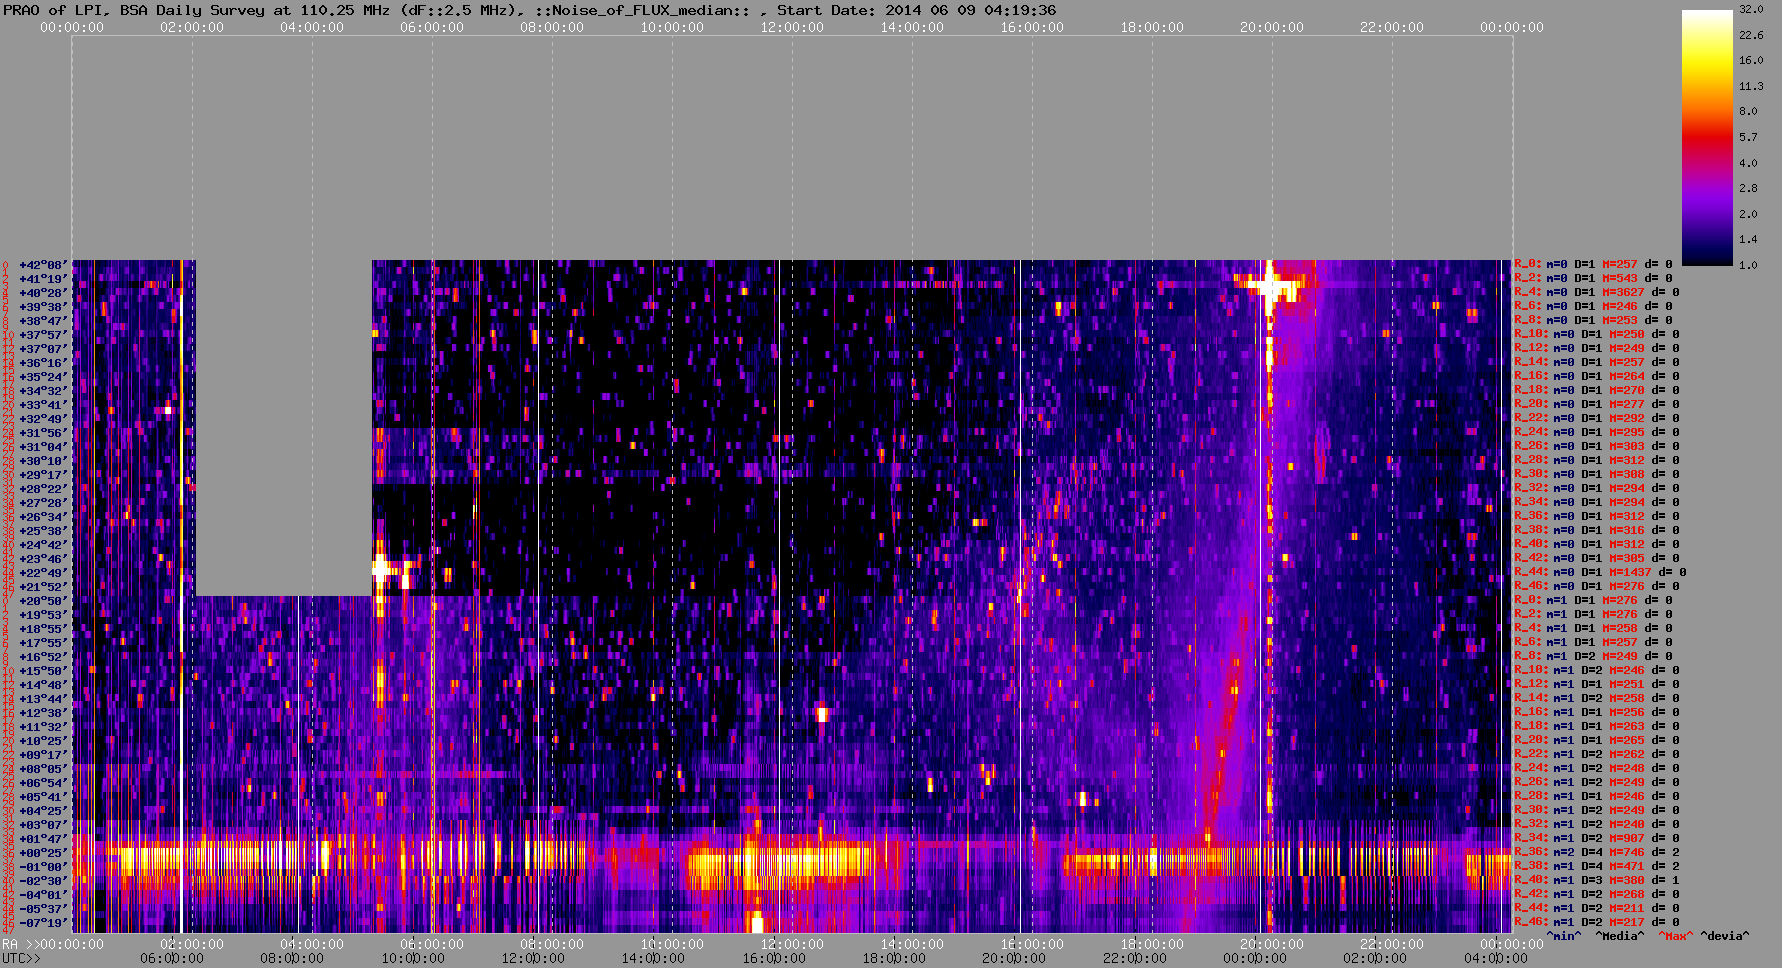Click bright white source near 20:00 at +40°28'
1782x968 pixels.
click(1269, 286)
